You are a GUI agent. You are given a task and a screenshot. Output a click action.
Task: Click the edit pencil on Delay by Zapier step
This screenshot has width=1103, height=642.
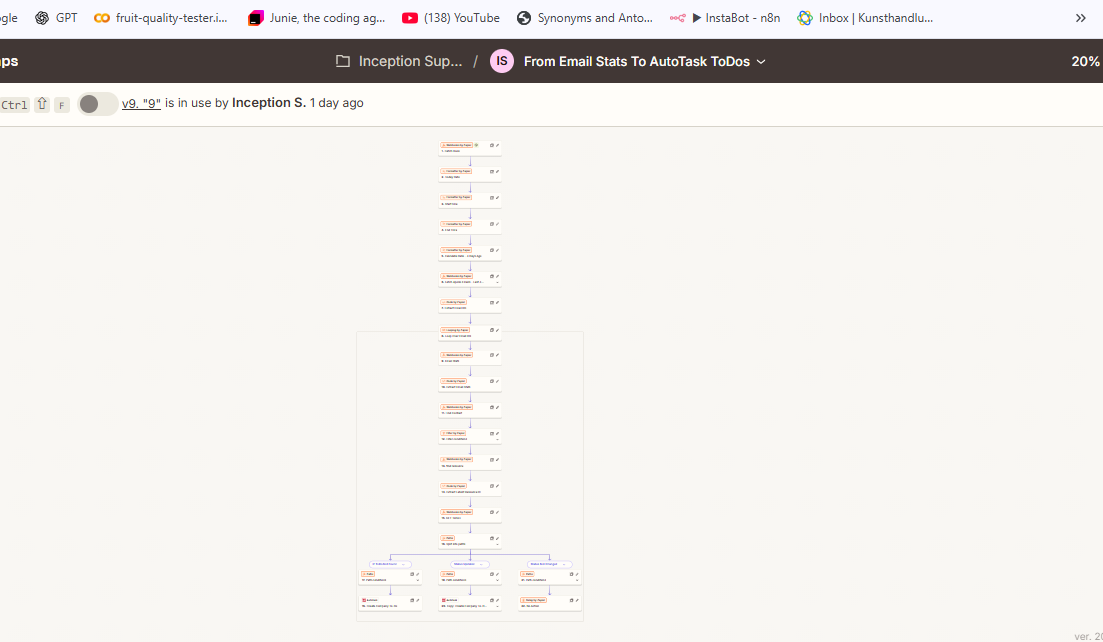click(x=576, y=600)
